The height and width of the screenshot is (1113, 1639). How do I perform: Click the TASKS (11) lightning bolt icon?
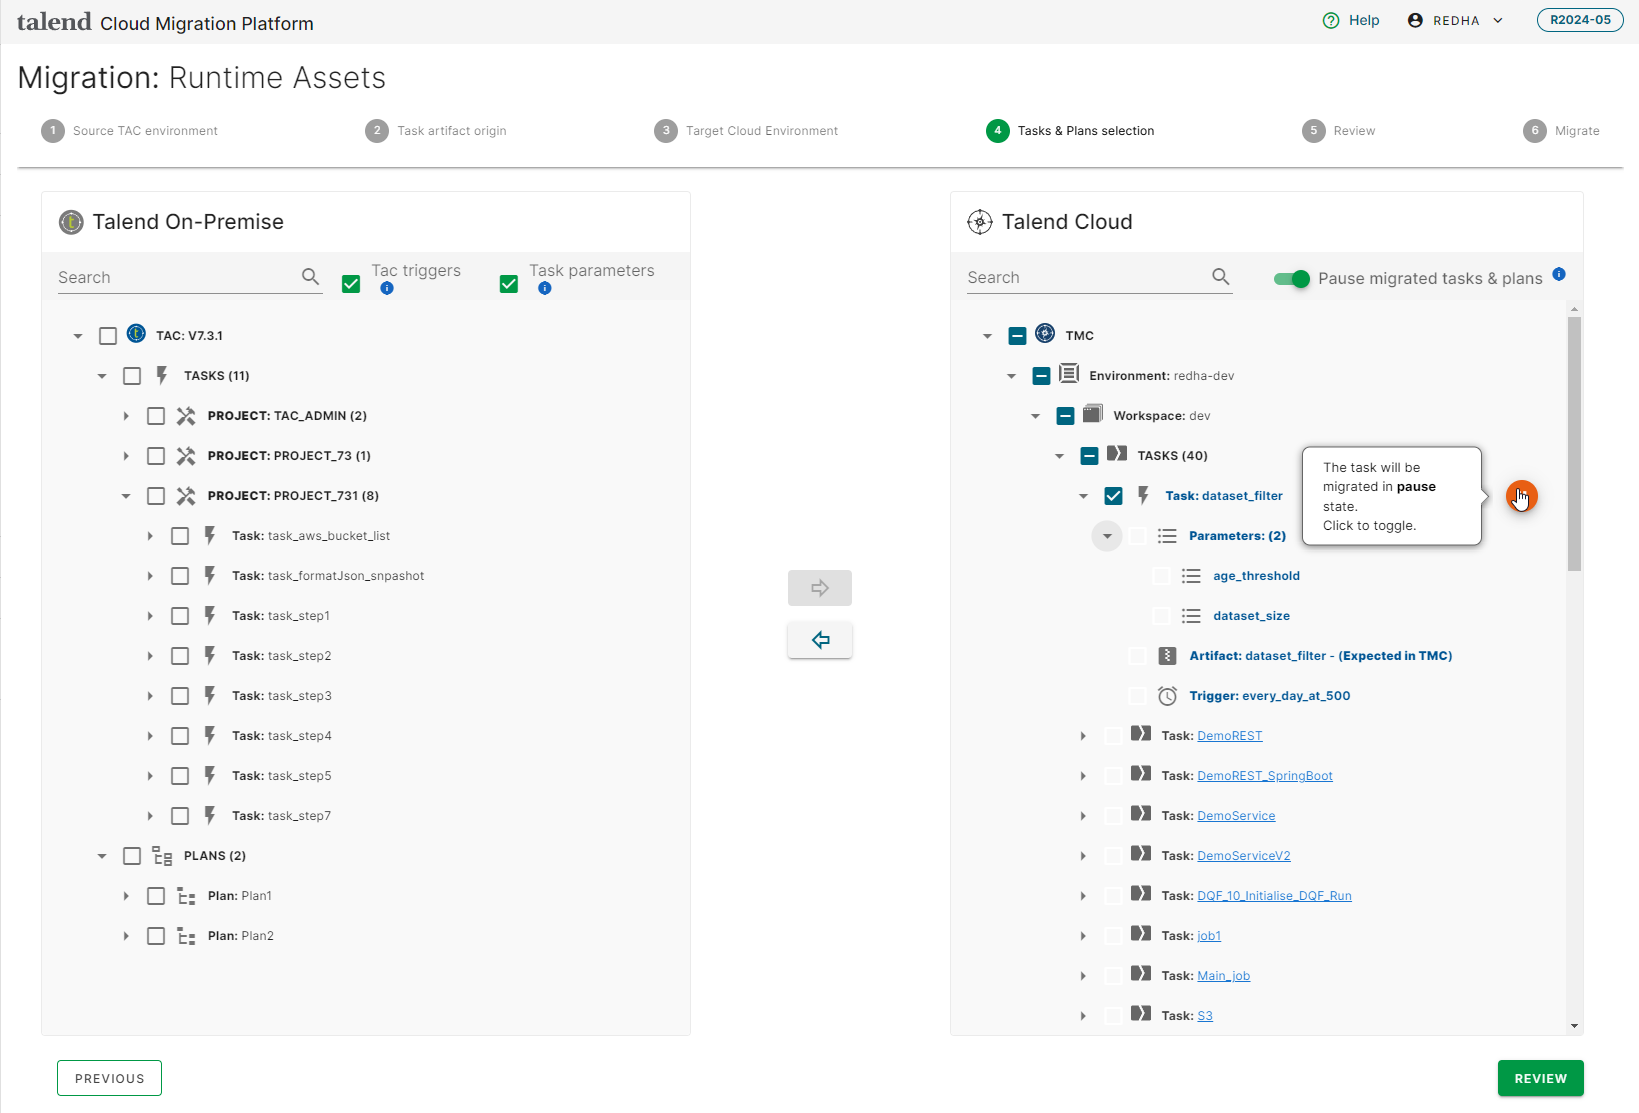pos(162,375)
